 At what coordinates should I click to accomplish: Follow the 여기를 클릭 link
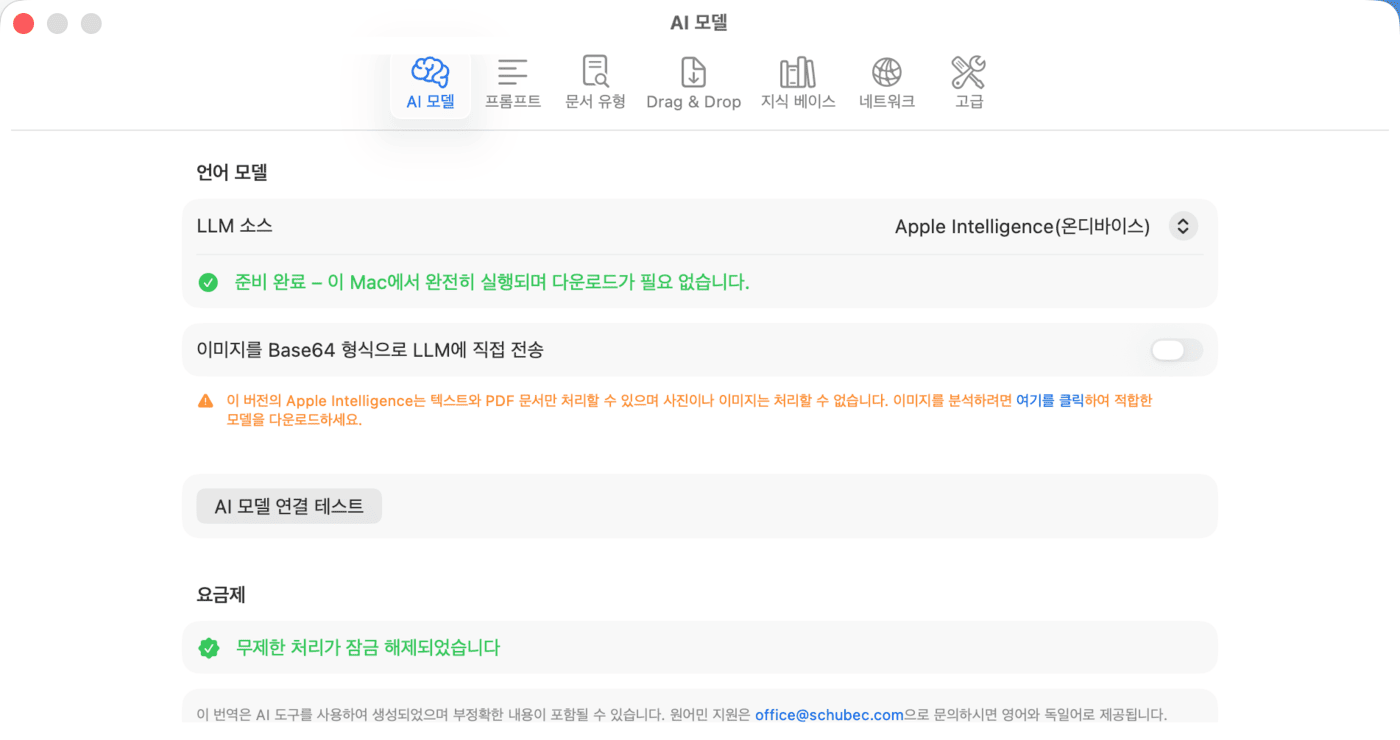tap(1050, 400)
